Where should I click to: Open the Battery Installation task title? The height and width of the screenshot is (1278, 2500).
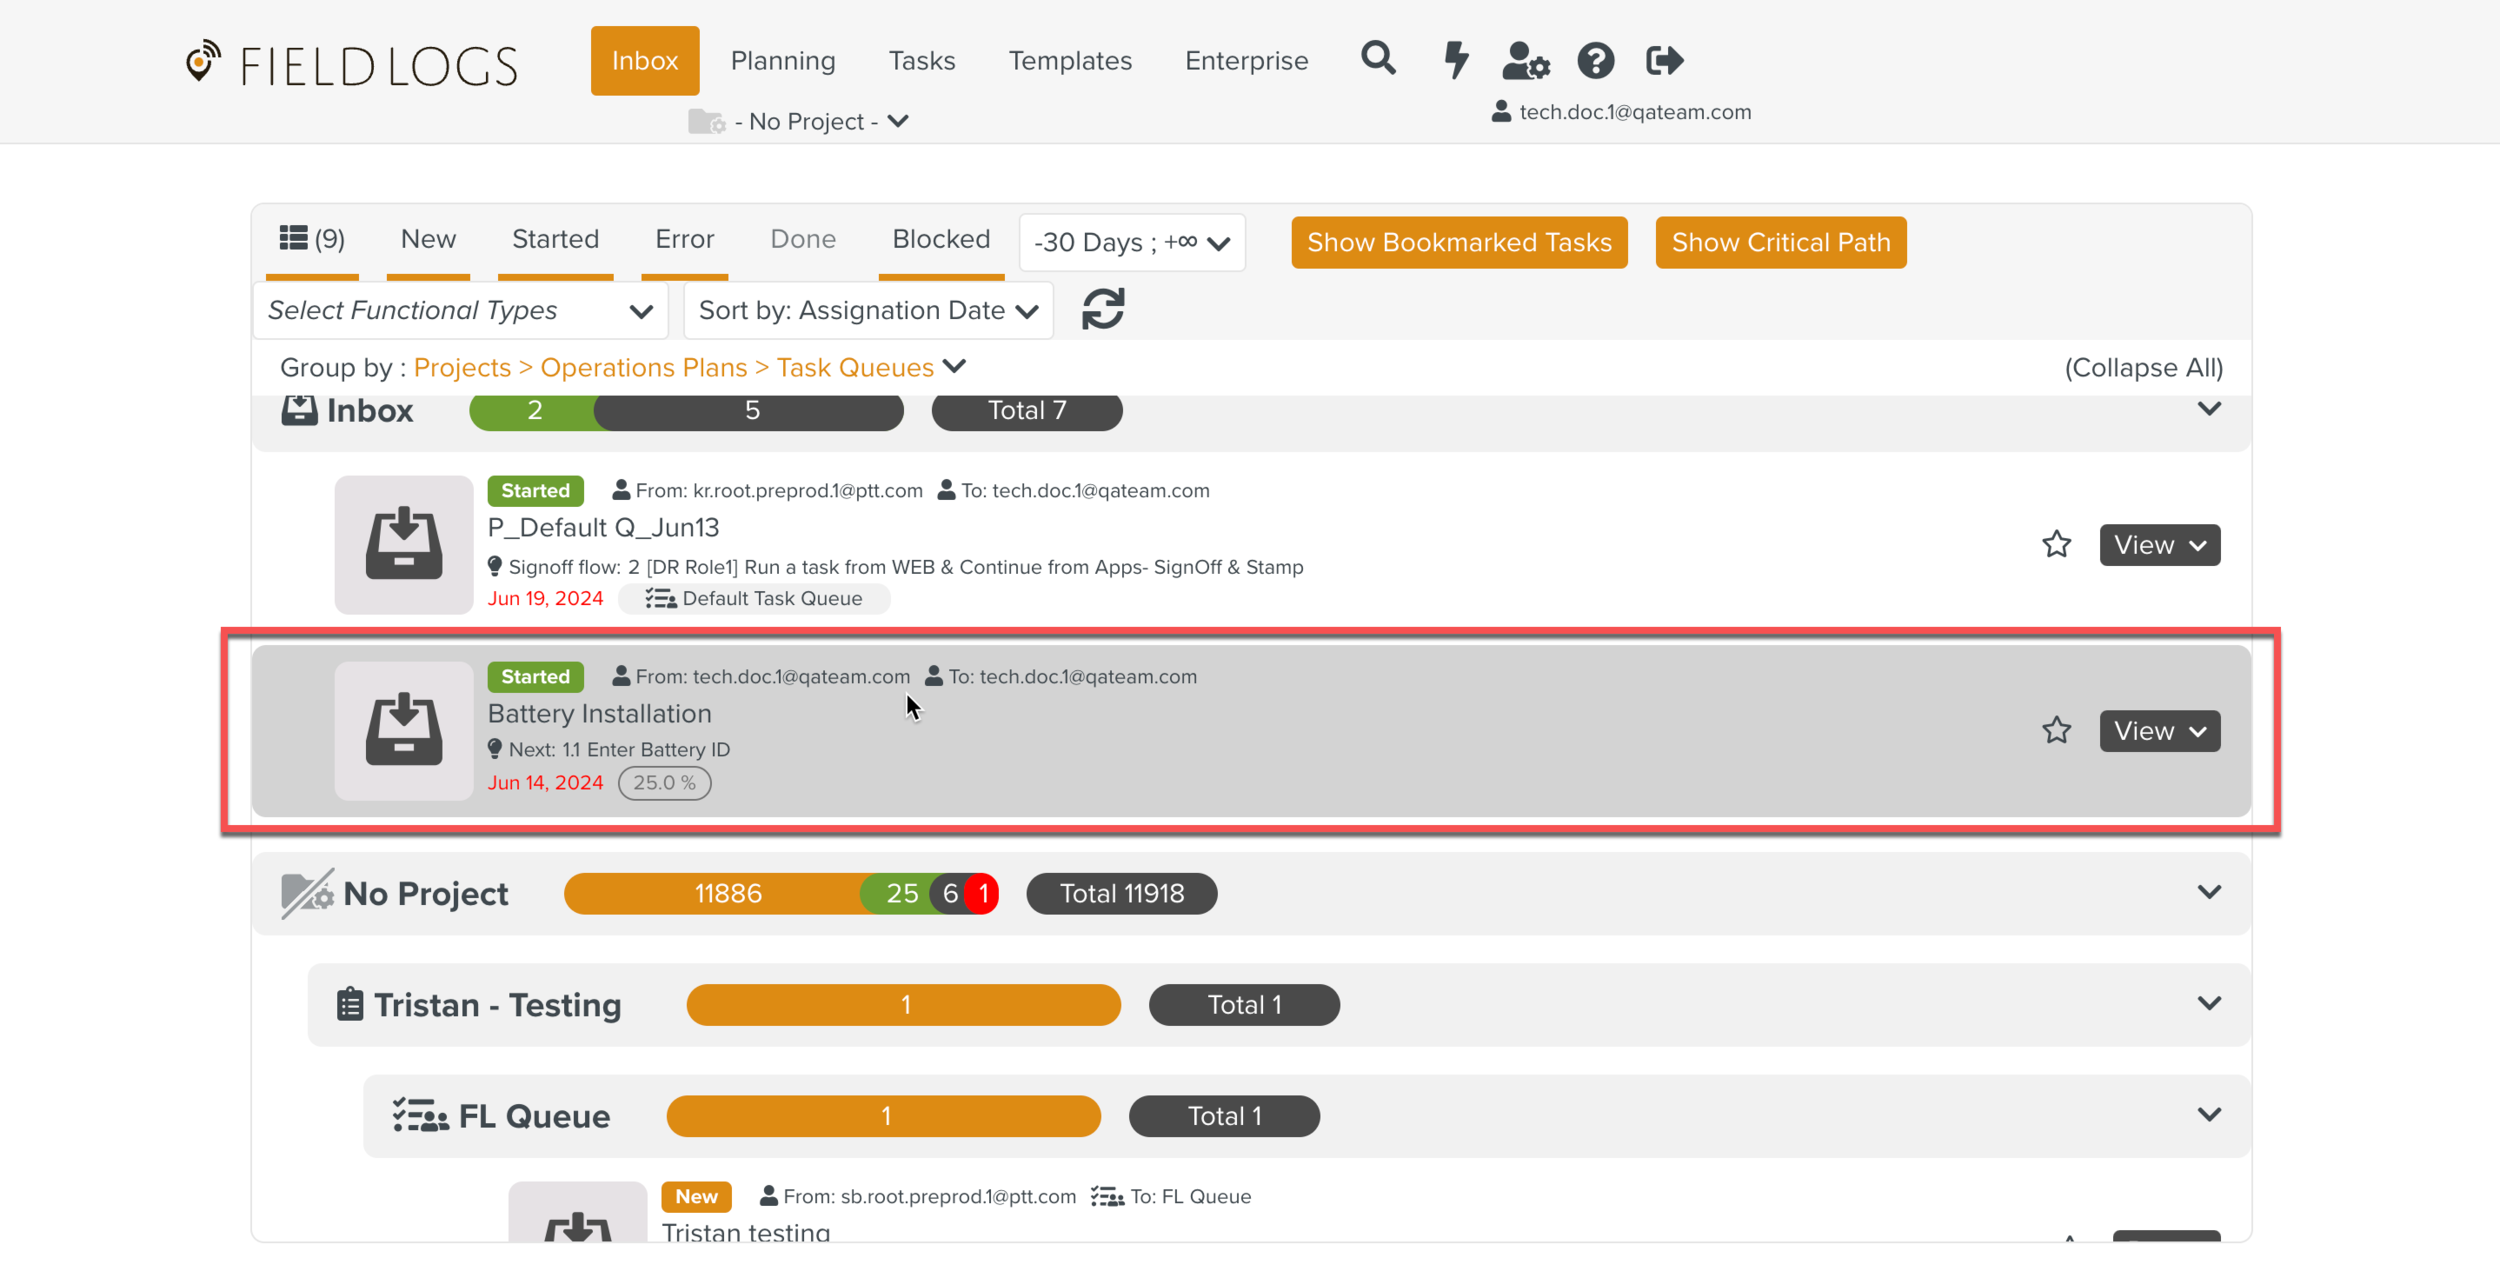click(599, 713)
